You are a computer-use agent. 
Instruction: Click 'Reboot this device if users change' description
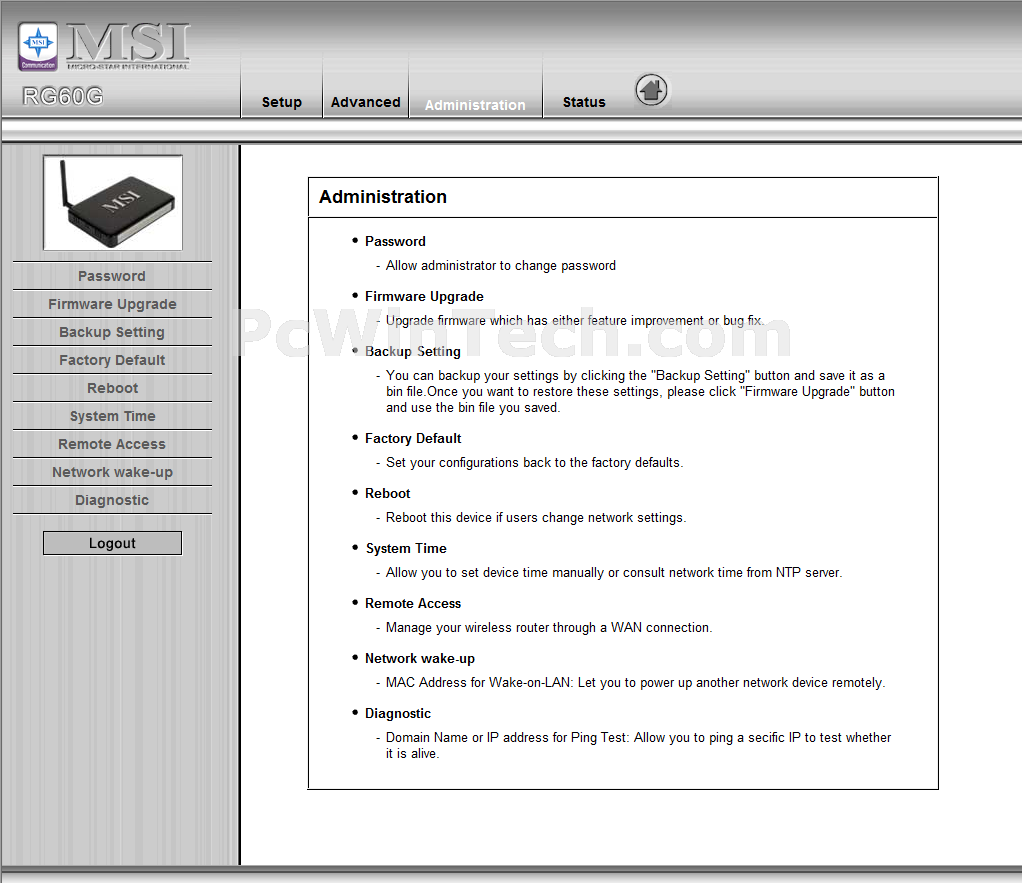click(536, 517)
